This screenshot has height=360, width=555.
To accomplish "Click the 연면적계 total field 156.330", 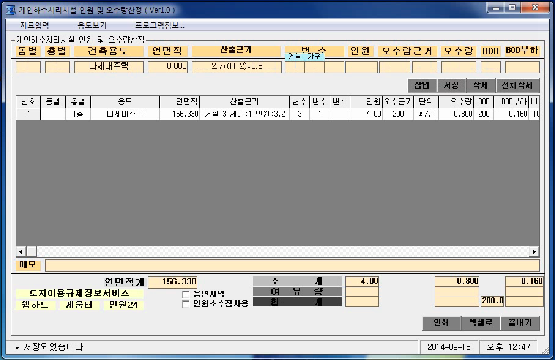I will click(172, 282).
